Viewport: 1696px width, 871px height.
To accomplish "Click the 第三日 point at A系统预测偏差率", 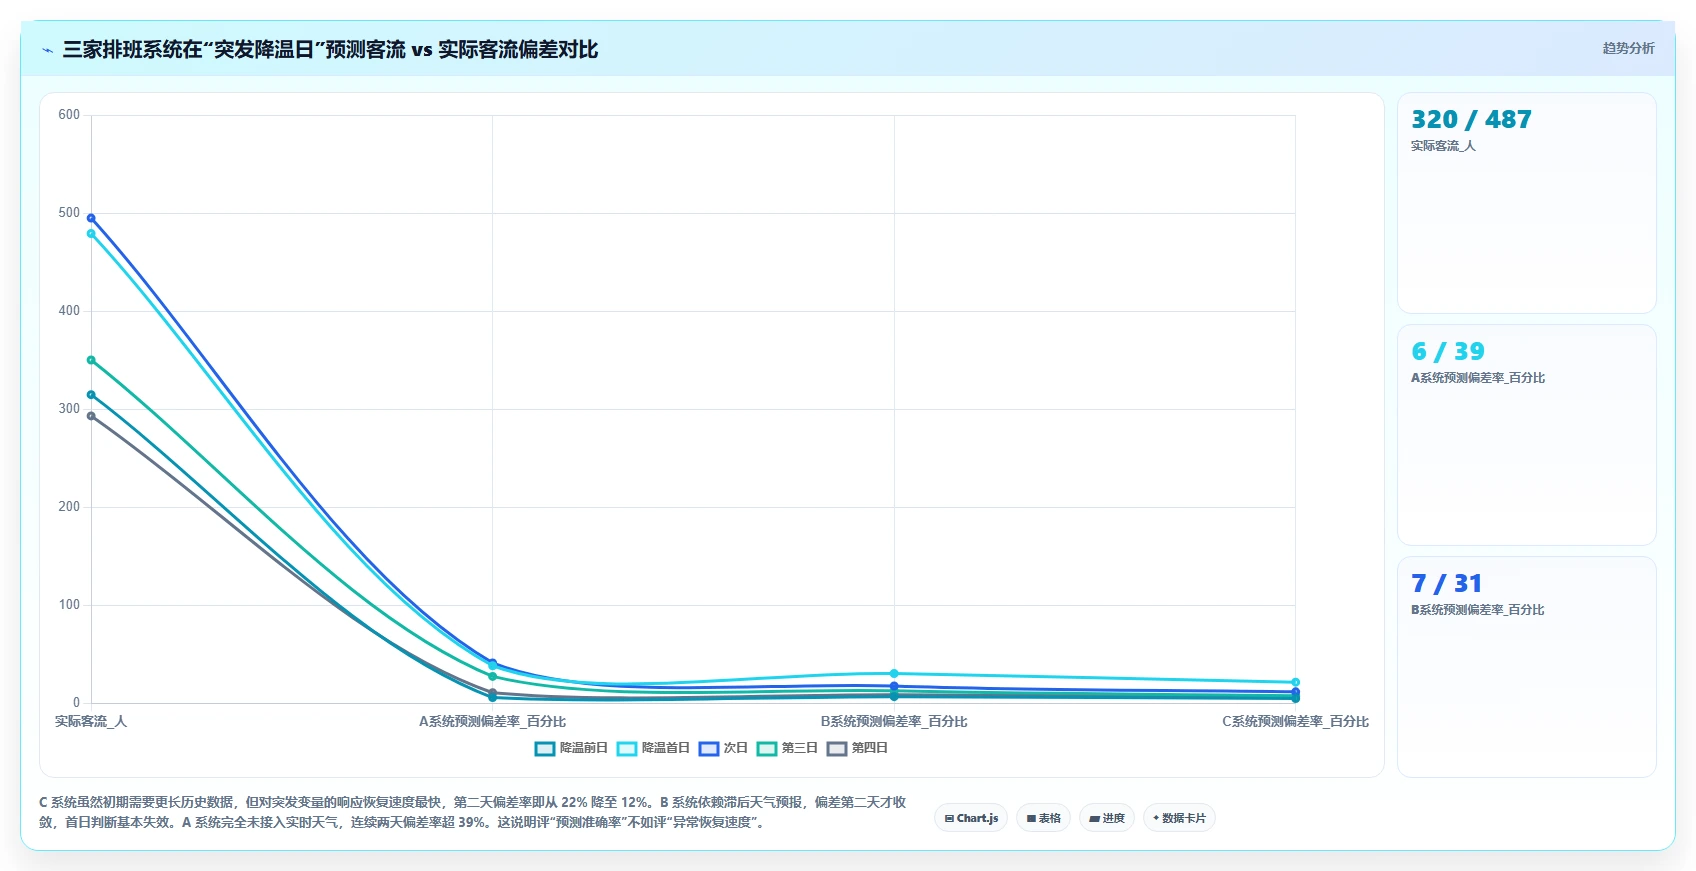I will point(492,677).
